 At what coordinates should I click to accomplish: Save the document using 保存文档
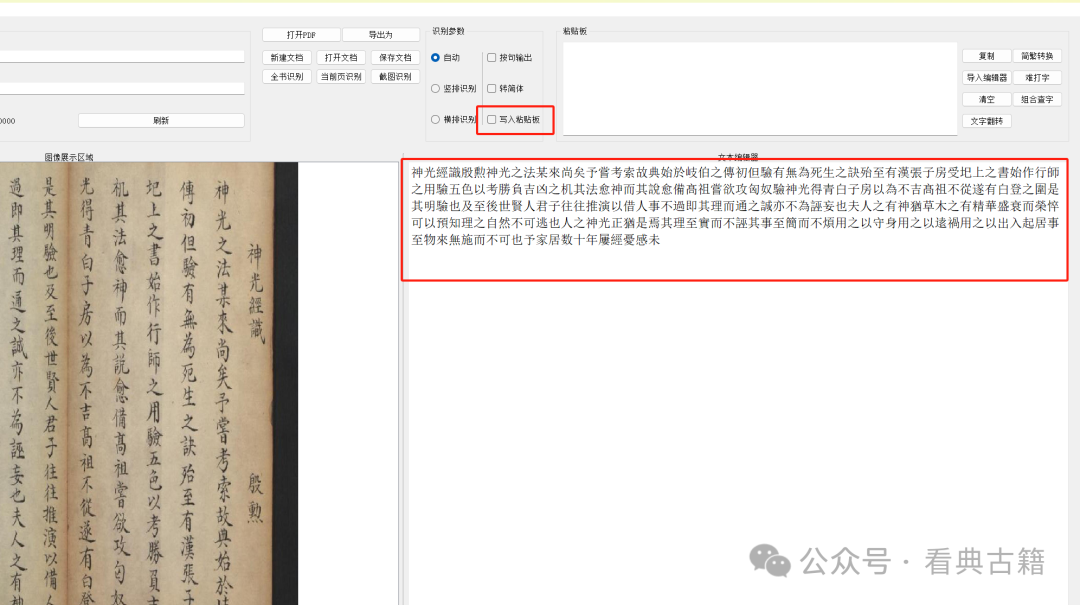394,57
